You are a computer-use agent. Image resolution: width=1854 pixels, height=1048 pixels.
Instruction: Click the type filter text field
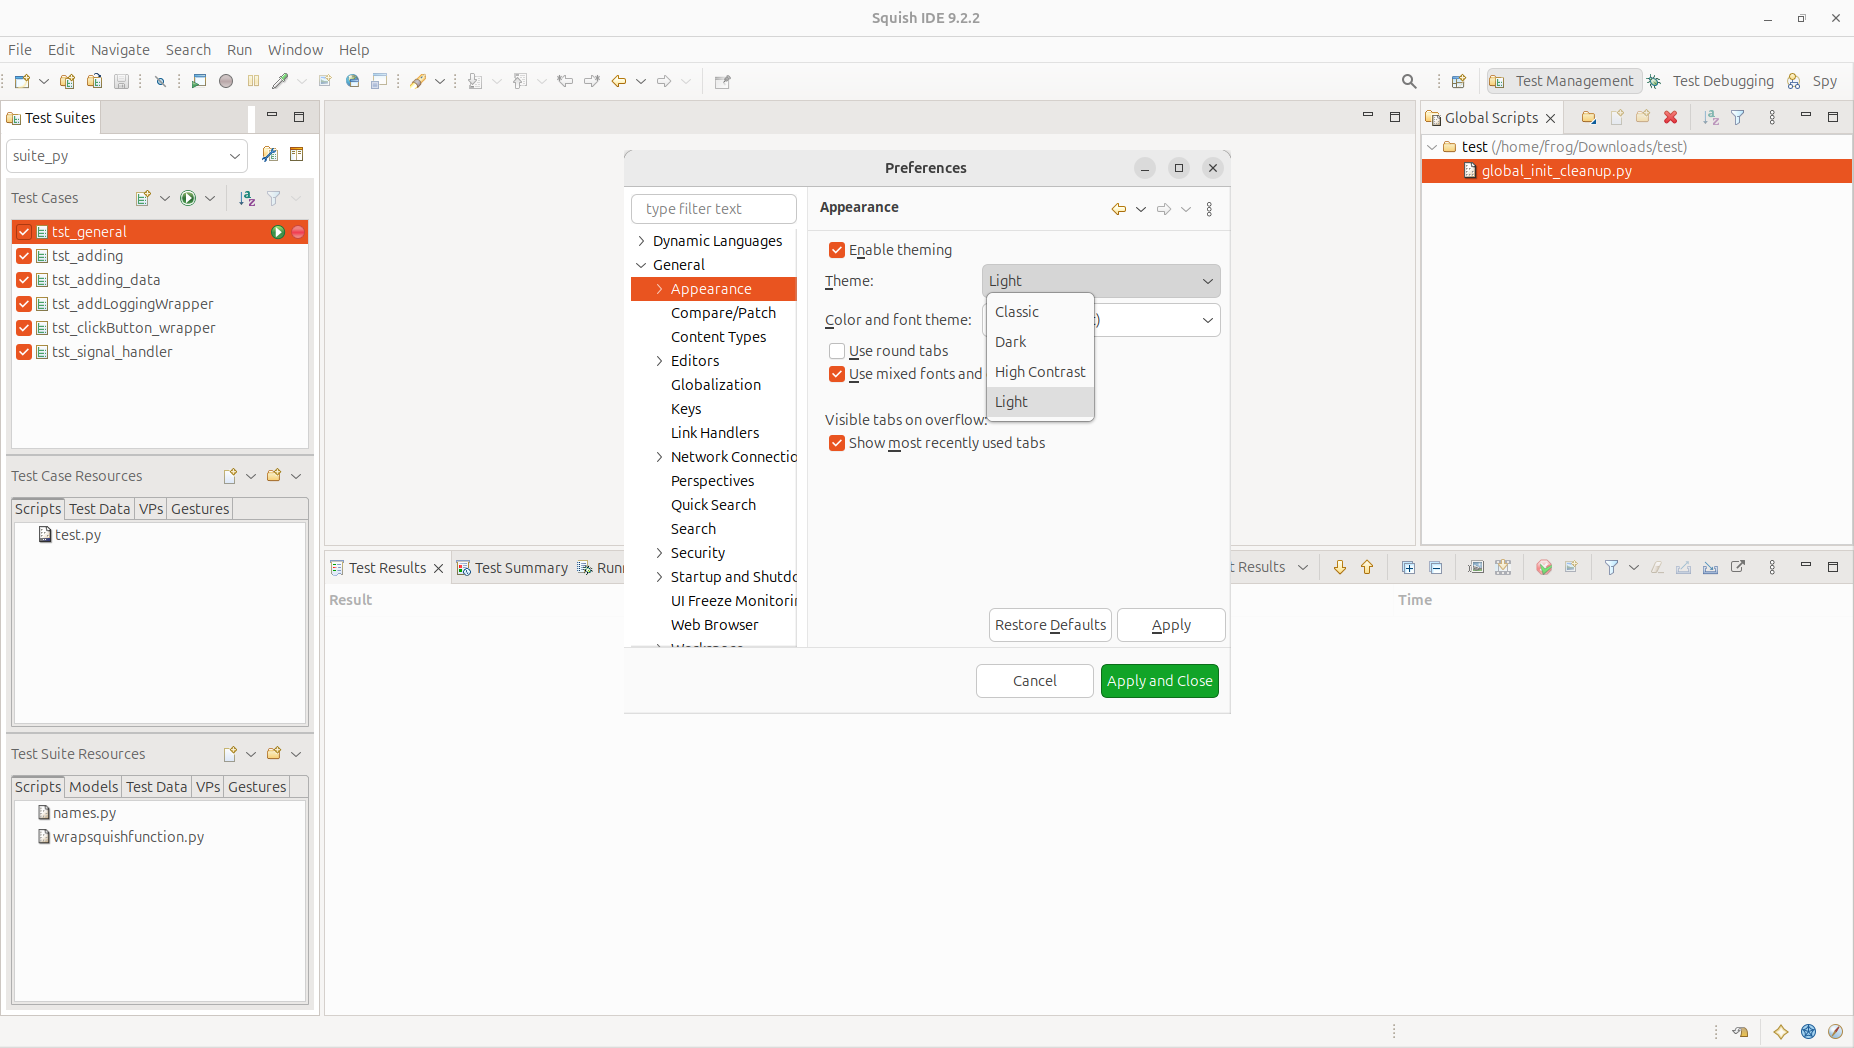(714, 209)
